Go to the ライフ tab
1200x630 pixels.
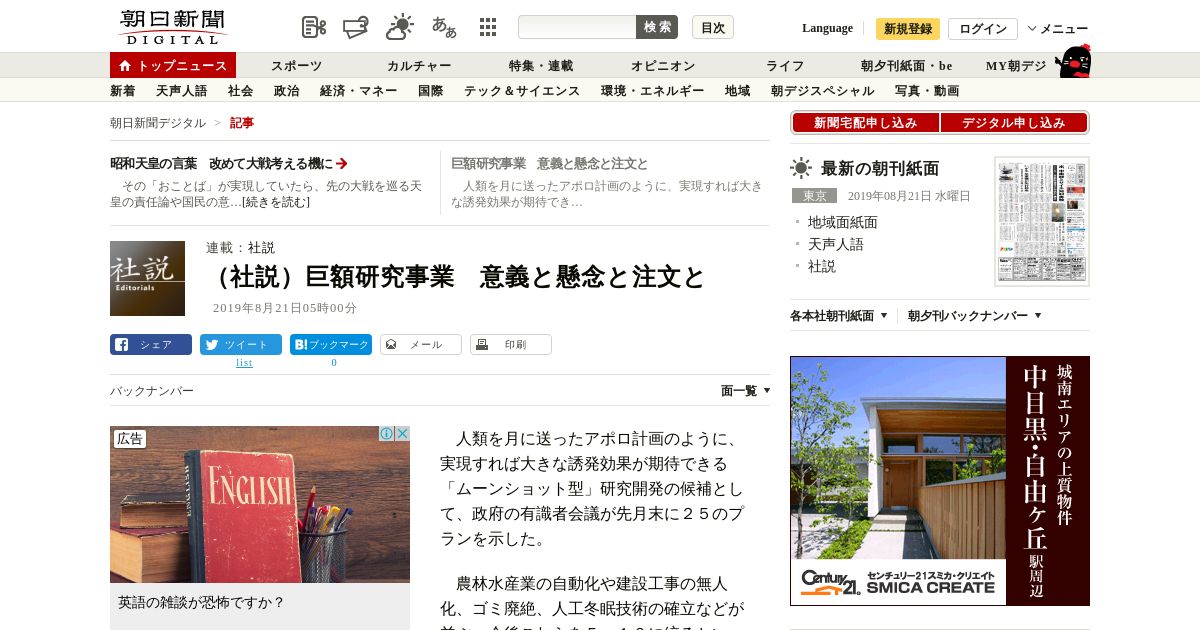(785, 66)
